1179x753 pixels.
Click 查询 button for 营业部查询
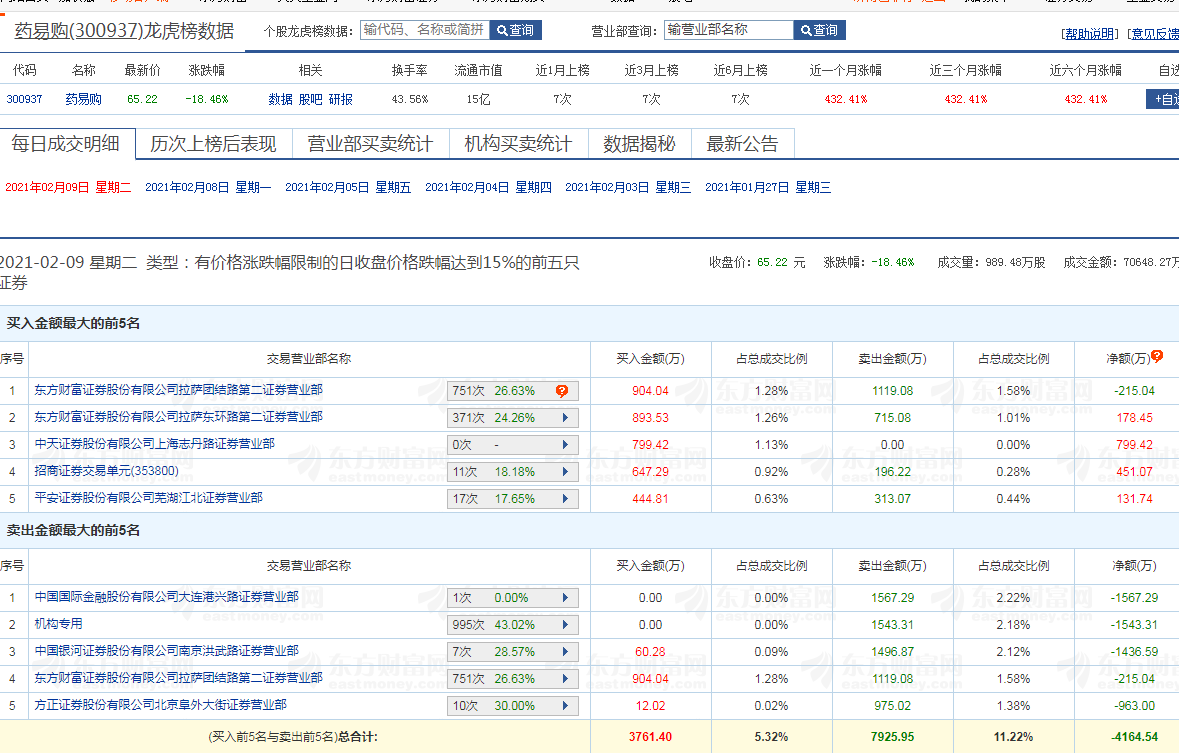point(820,30)
